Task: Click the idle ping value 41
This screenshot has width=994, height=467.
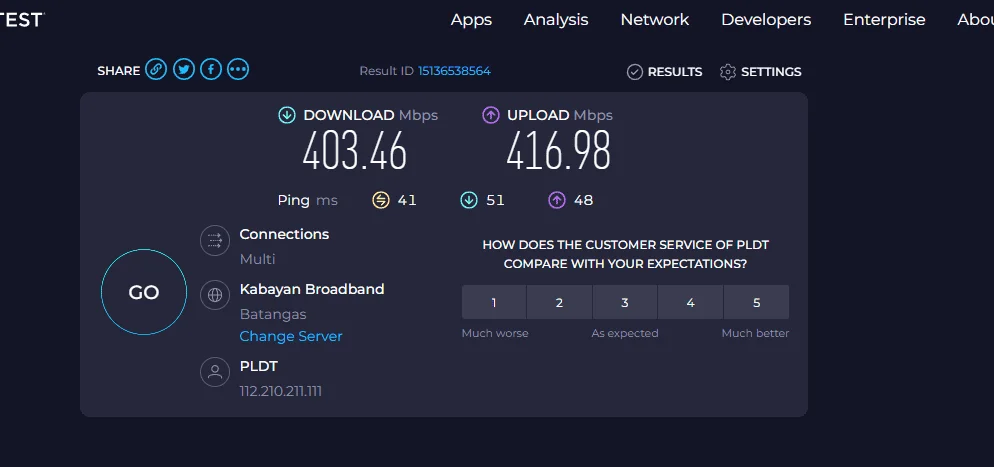Action: coord(407,200)
